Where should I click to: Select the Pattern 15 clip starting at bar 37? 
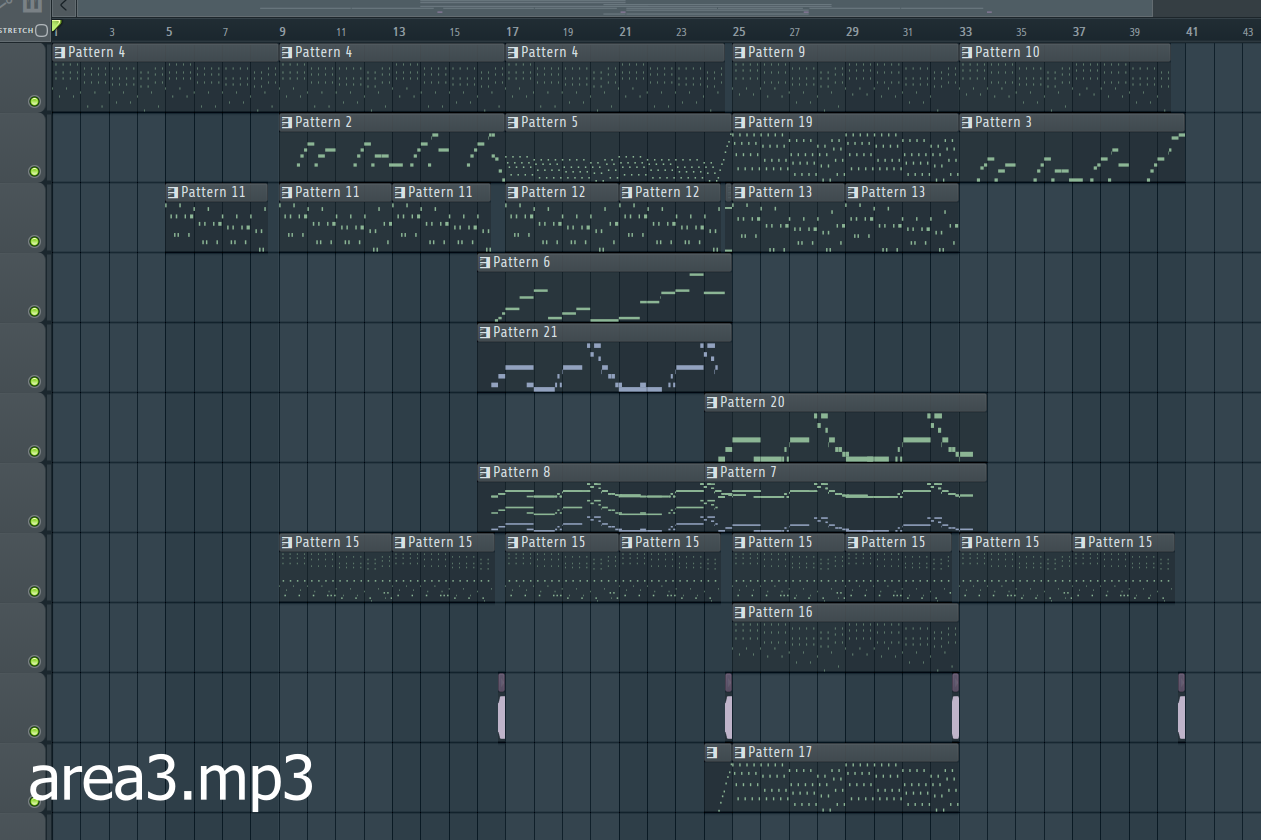tap(1123, 568)
